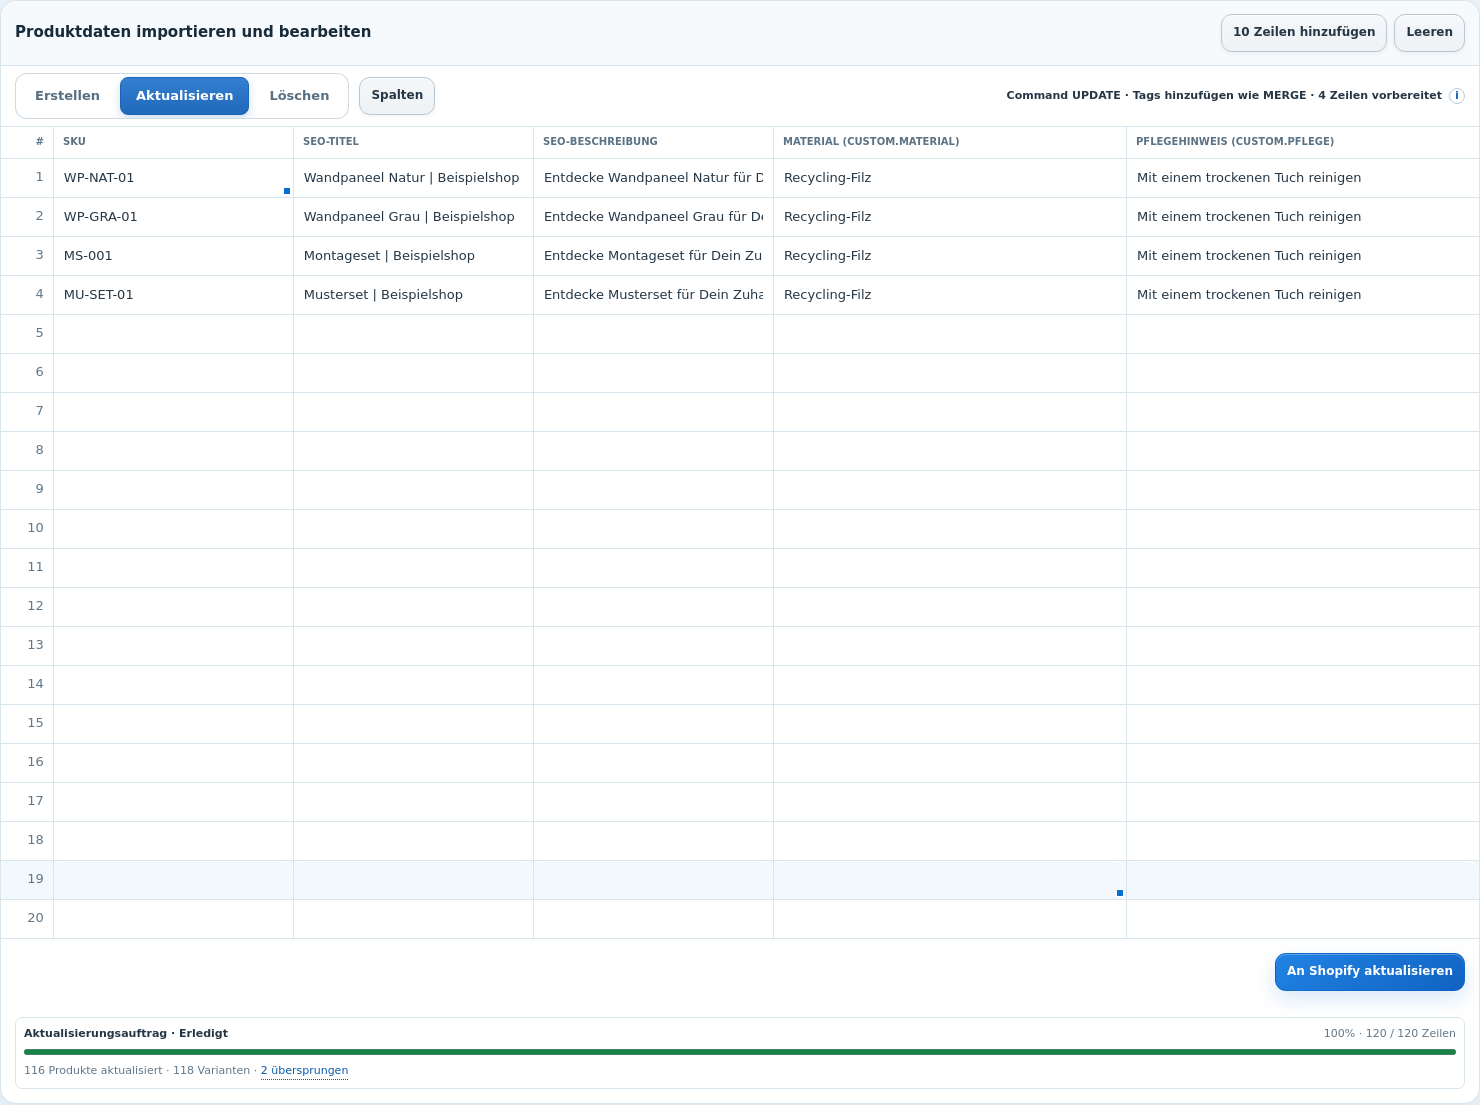Click the info icon beside Zeilen vorbereitet
The image size is (1480, 1105).
[x=1457, y=96]
